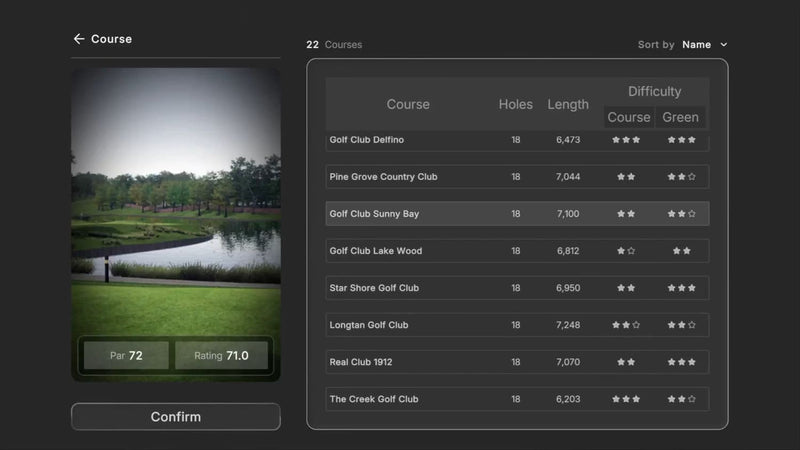Expand the sort chevron arrow

click(x=724, y=45)
